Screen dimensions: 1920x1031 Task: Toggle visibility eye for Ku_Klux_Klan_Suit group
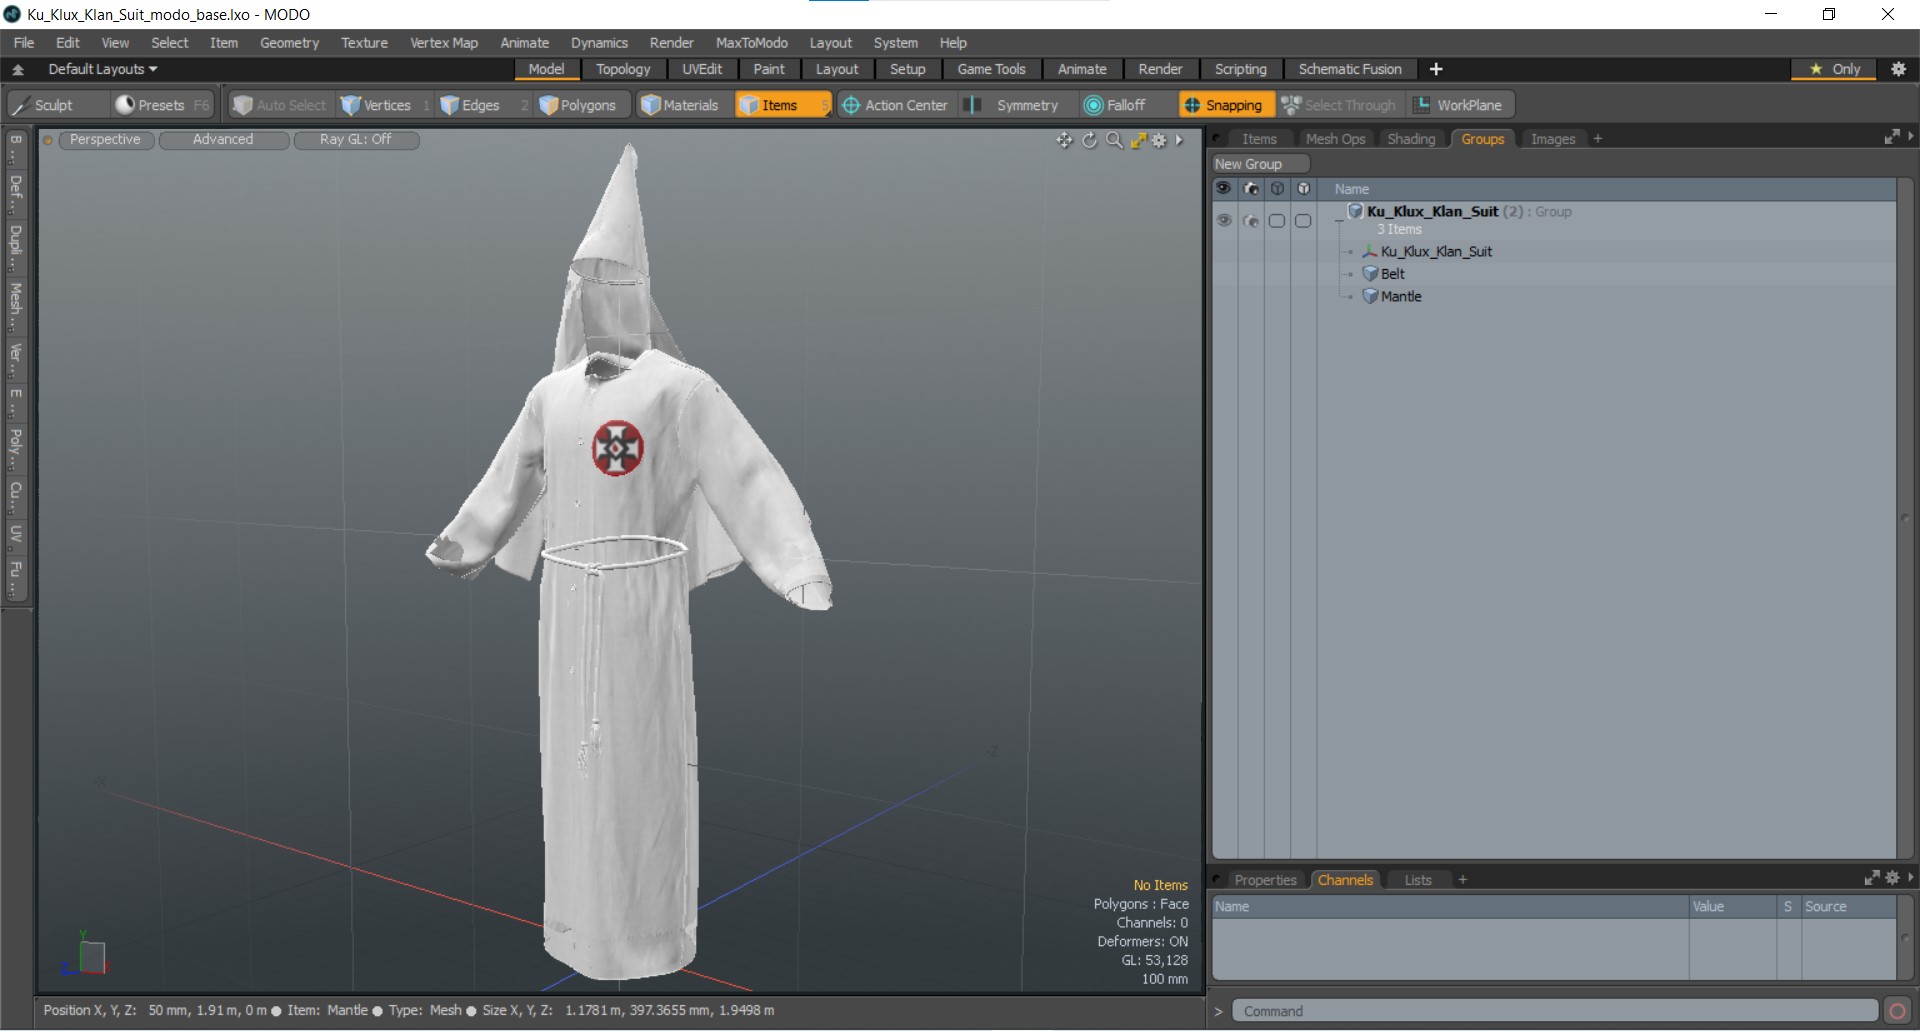(x=1224, y=221)
